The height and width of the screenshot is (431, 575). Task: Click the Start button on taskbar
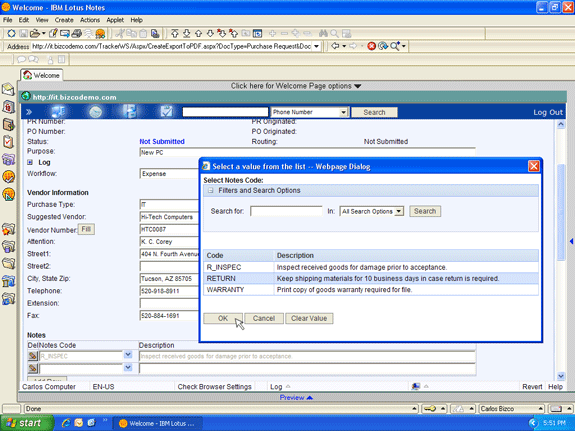pyautogui.click(x=26, y=423)
